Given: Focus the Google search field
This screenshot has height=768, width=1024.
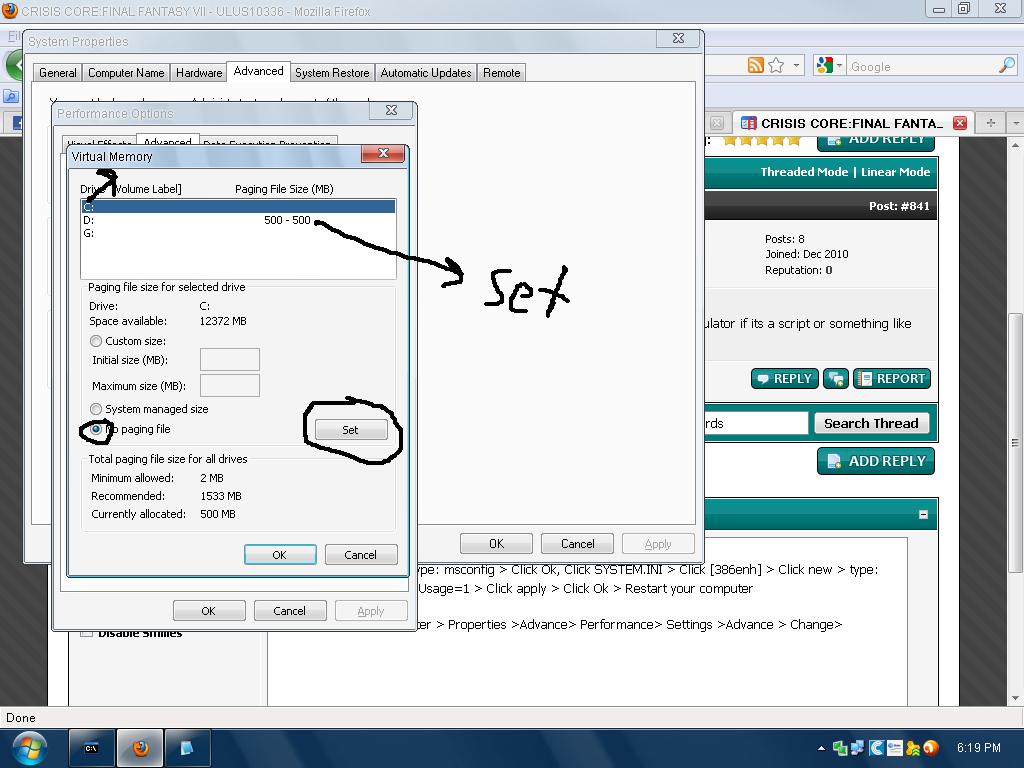Looking at the screenshot, I should coord(922,66).
